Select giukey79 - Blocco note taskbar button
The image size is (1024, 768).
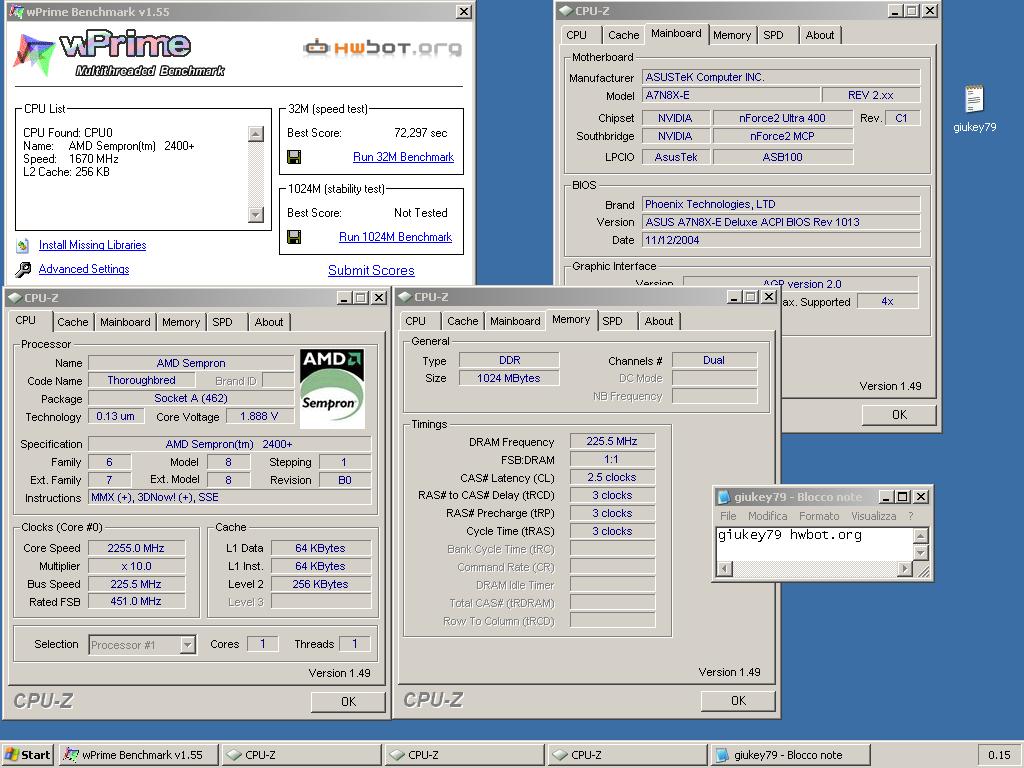point(789,755)
